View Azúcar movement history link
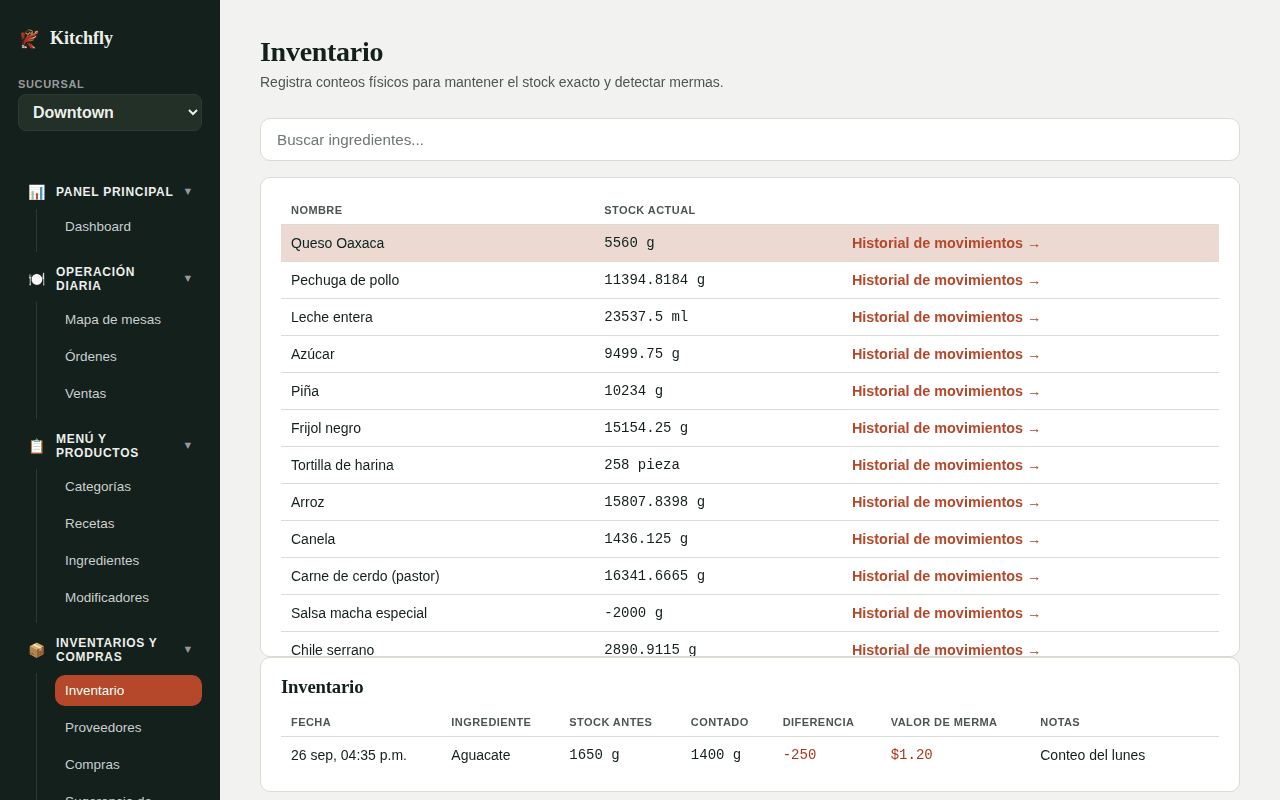The height and width of the screenshot is (800, 1280). (946, 354)
